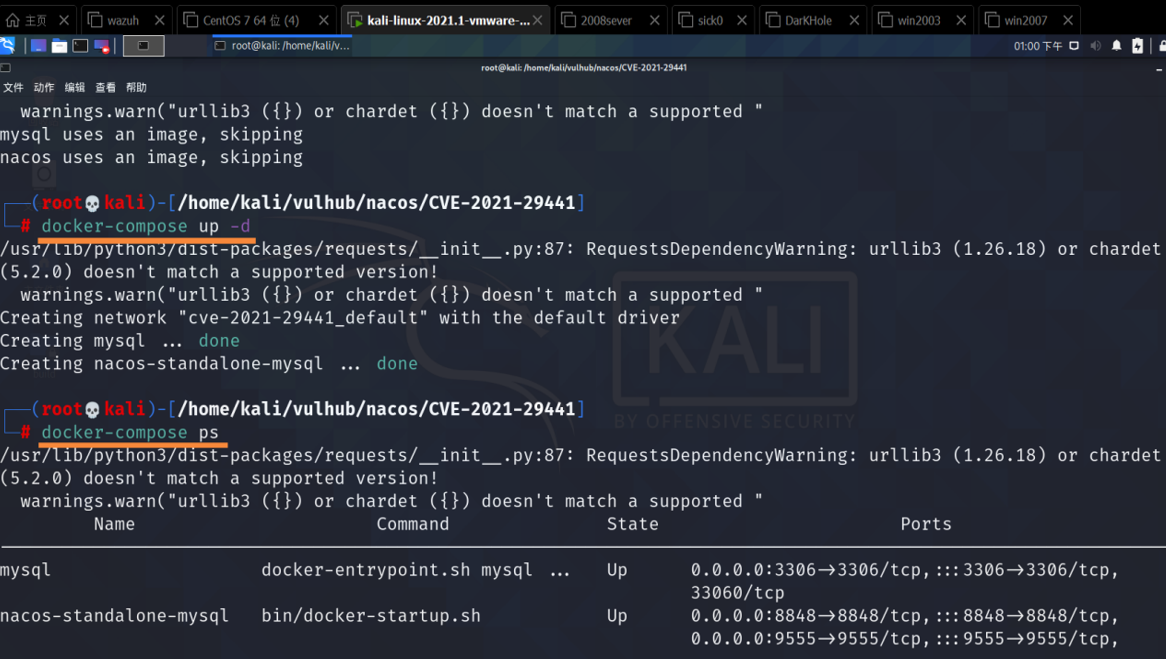Click 'Creating nacos-standalone-mysql ... done' line
The width and height of the screenshot is (1166, 659).
pos(209,364)
